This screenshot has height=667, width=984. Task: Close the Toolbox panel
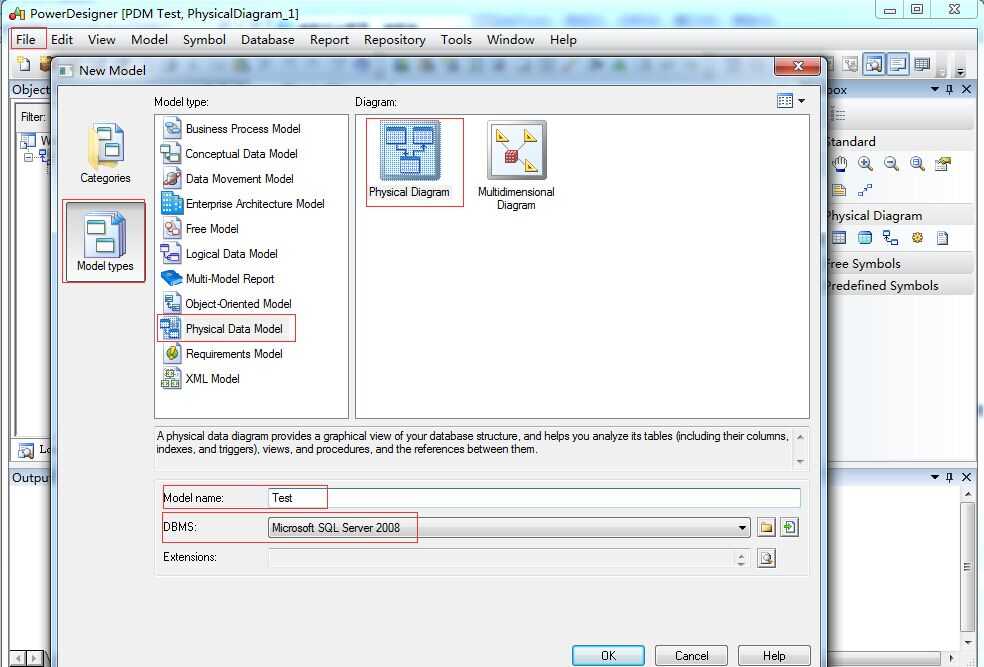[x=966, y=90]
